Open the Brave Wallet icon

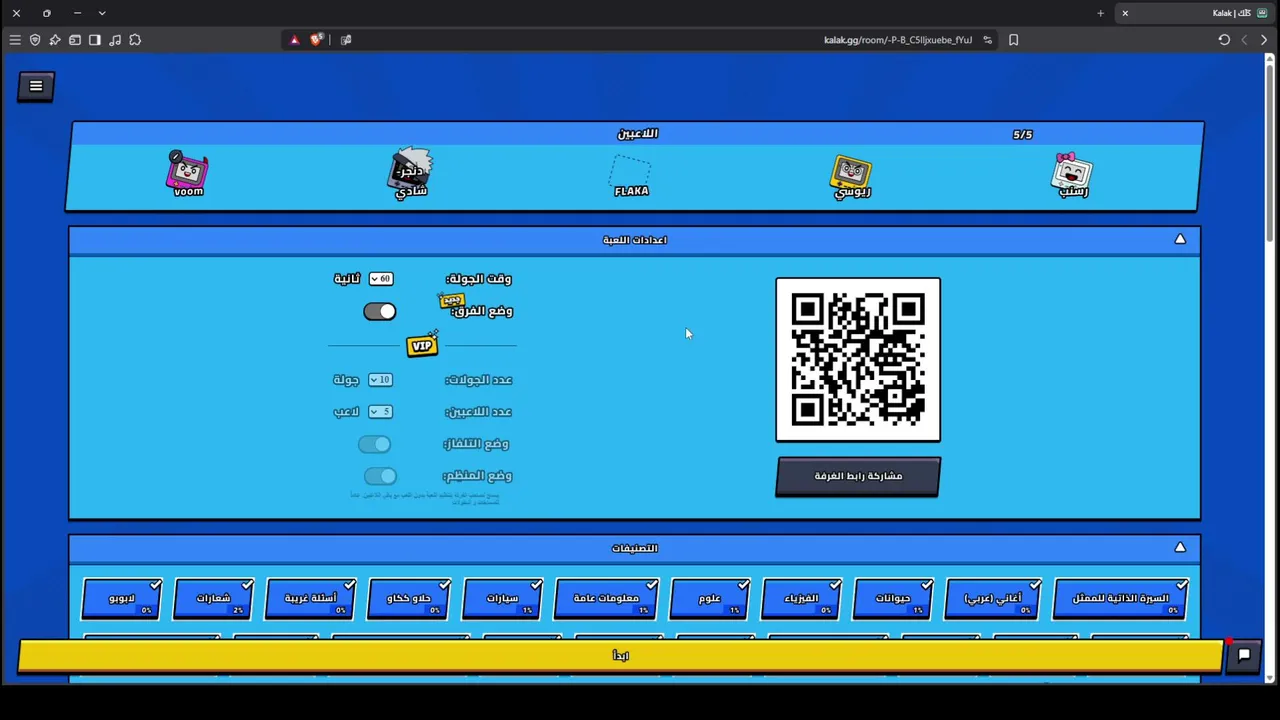(75, 40)
